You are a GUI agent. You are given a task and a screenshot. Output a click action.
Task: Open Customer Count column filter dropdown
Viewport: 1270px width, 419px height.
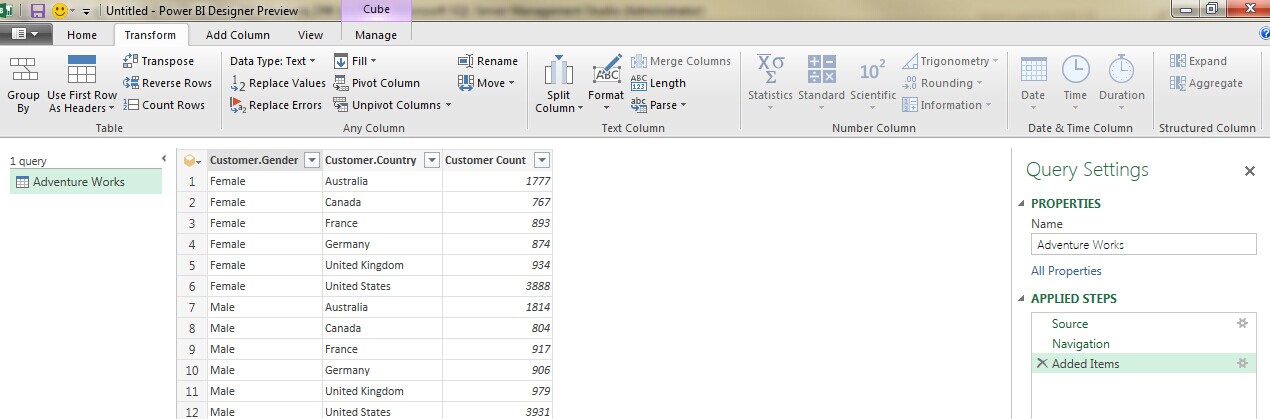pos(541,160)
